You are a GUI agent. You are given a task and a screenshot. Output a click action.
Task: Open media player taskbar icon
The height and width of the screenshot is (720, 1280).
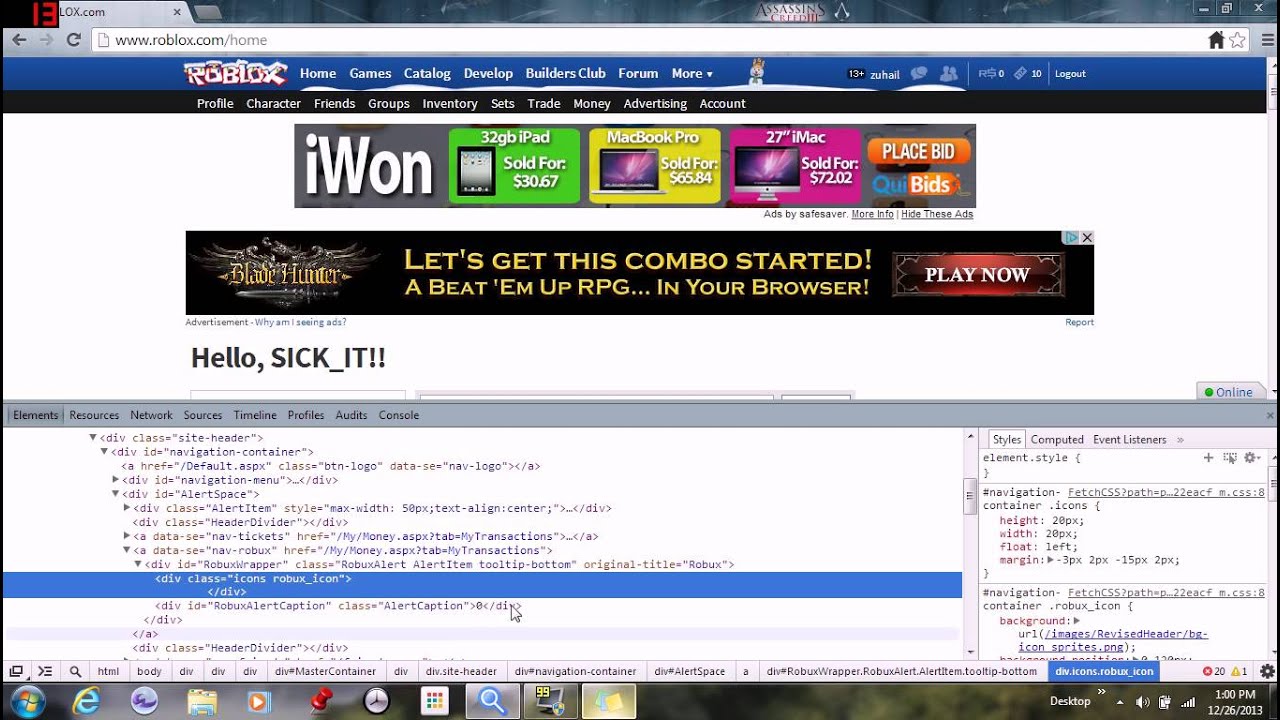tap(260, 701)
